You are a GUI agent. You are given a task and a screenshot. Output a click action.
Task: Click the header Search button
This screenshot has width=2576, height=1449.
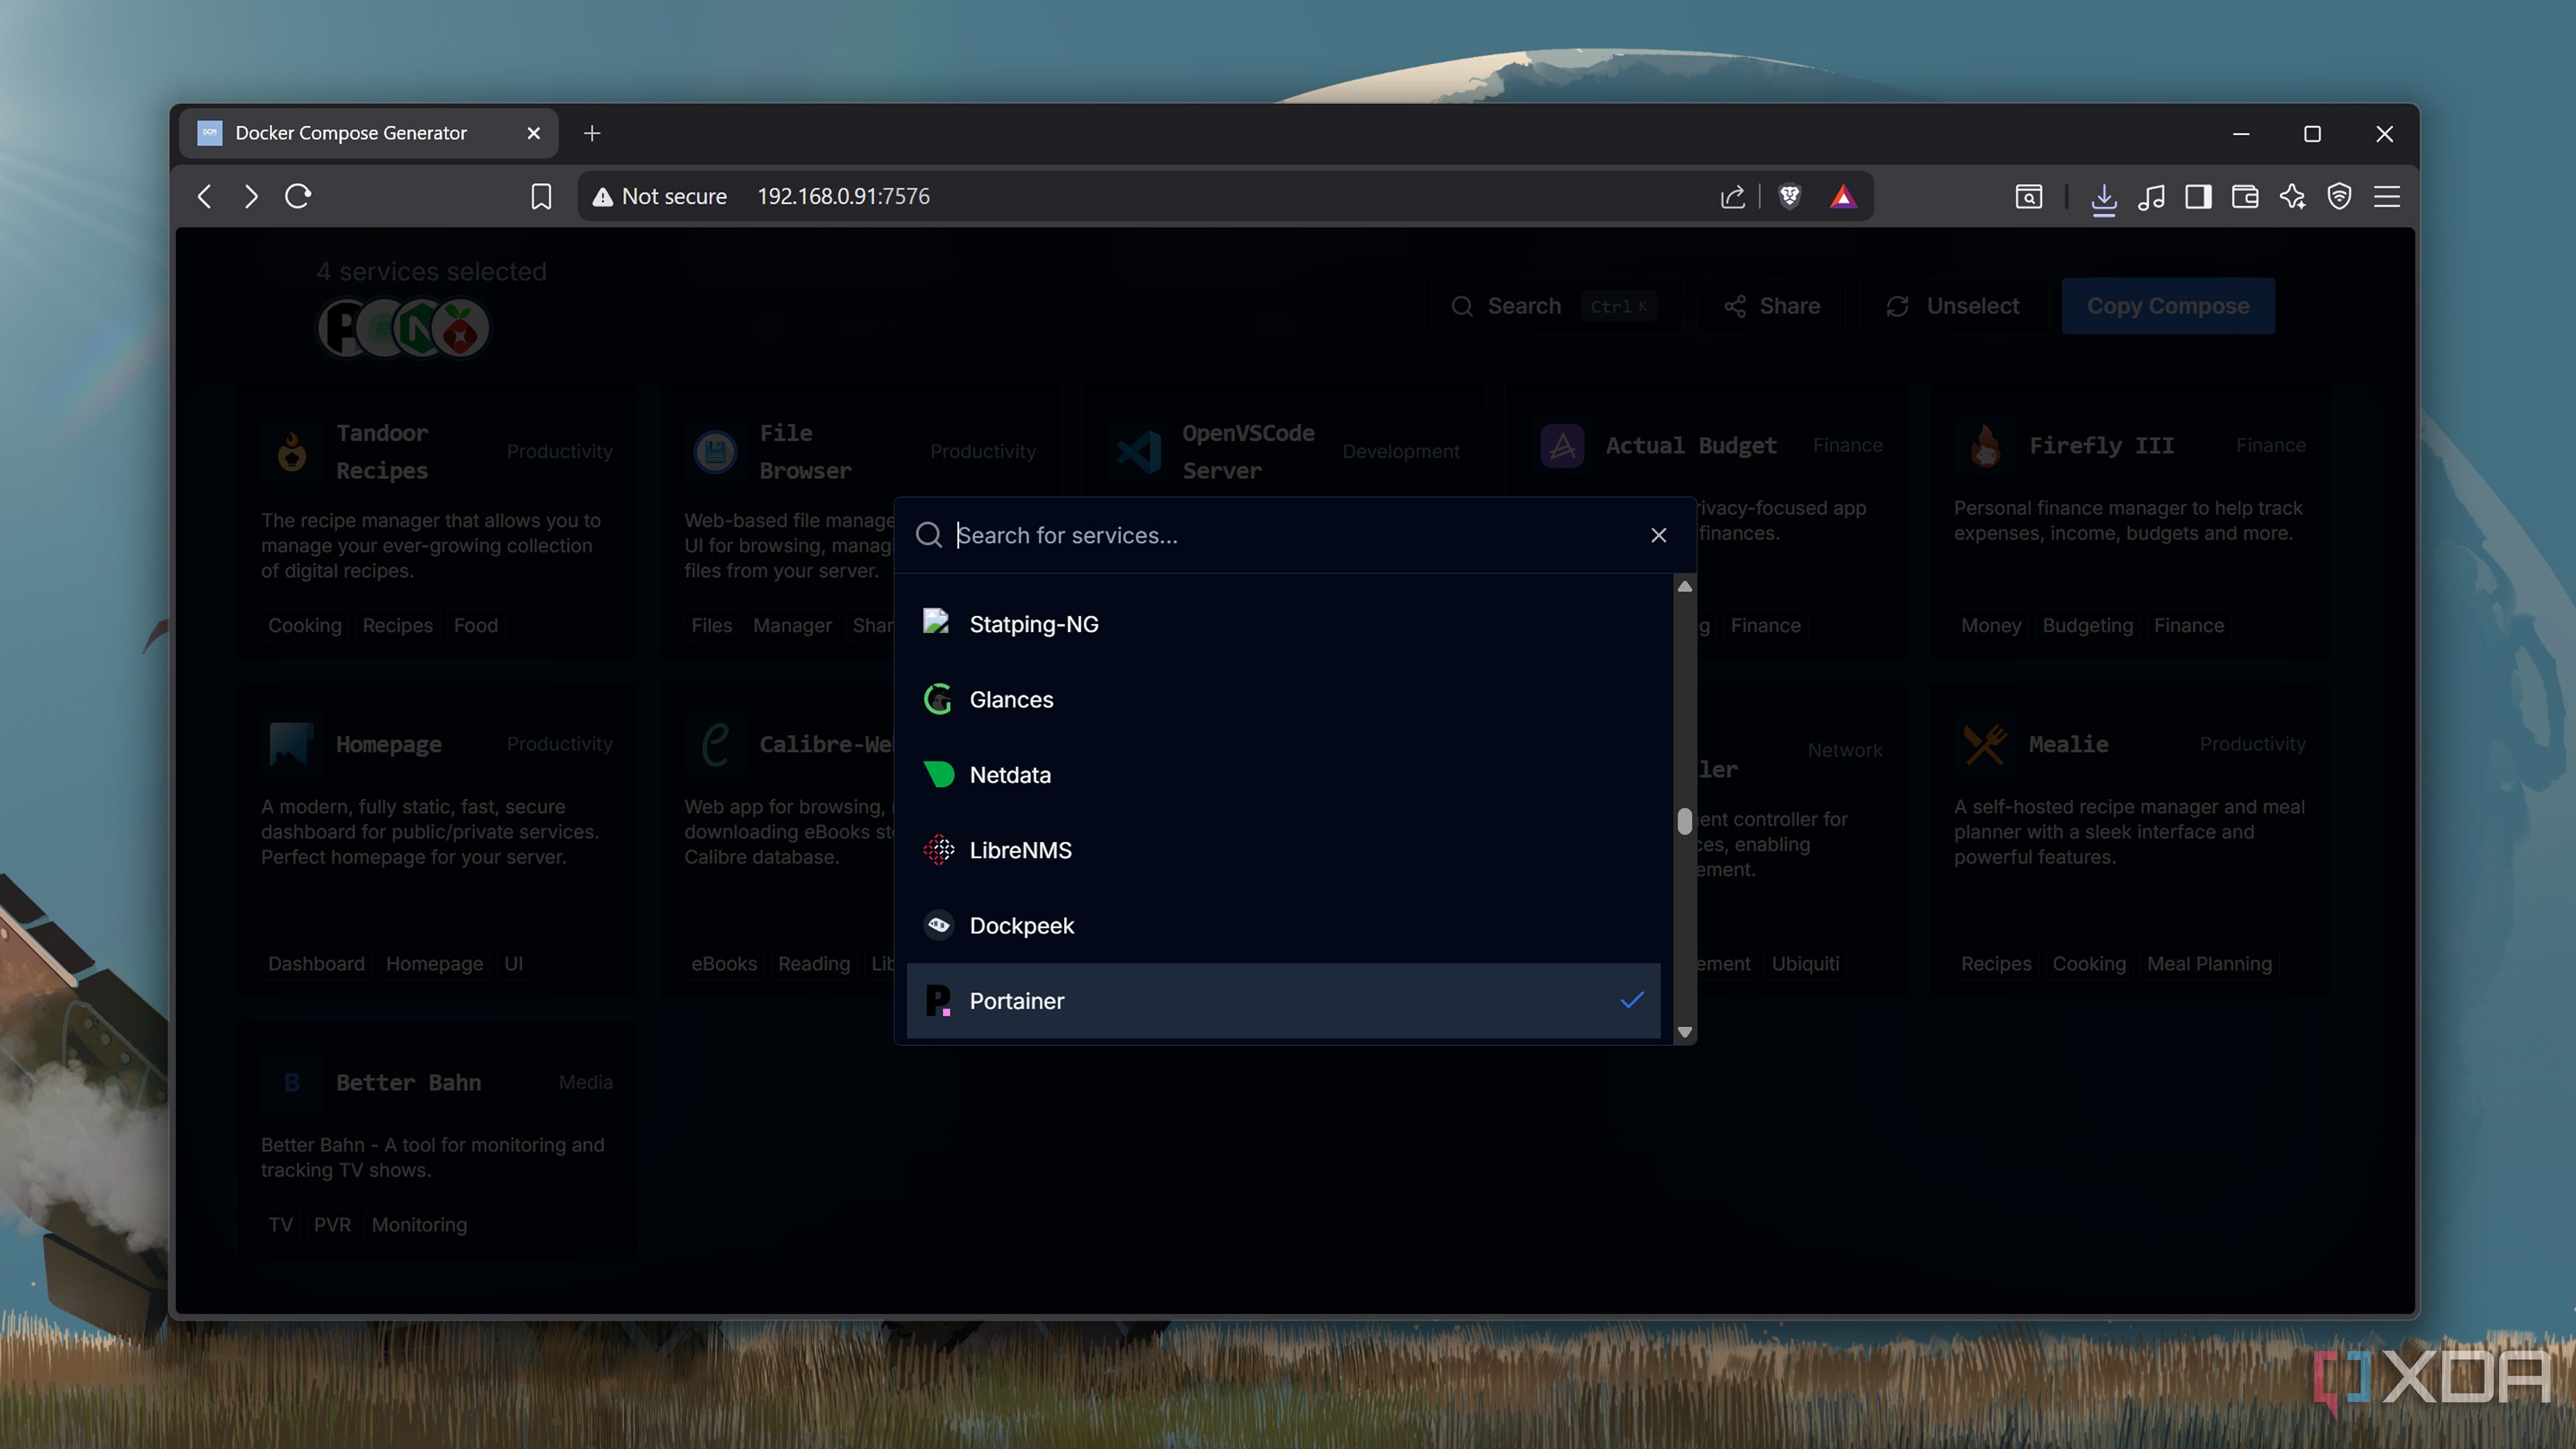1553,306
